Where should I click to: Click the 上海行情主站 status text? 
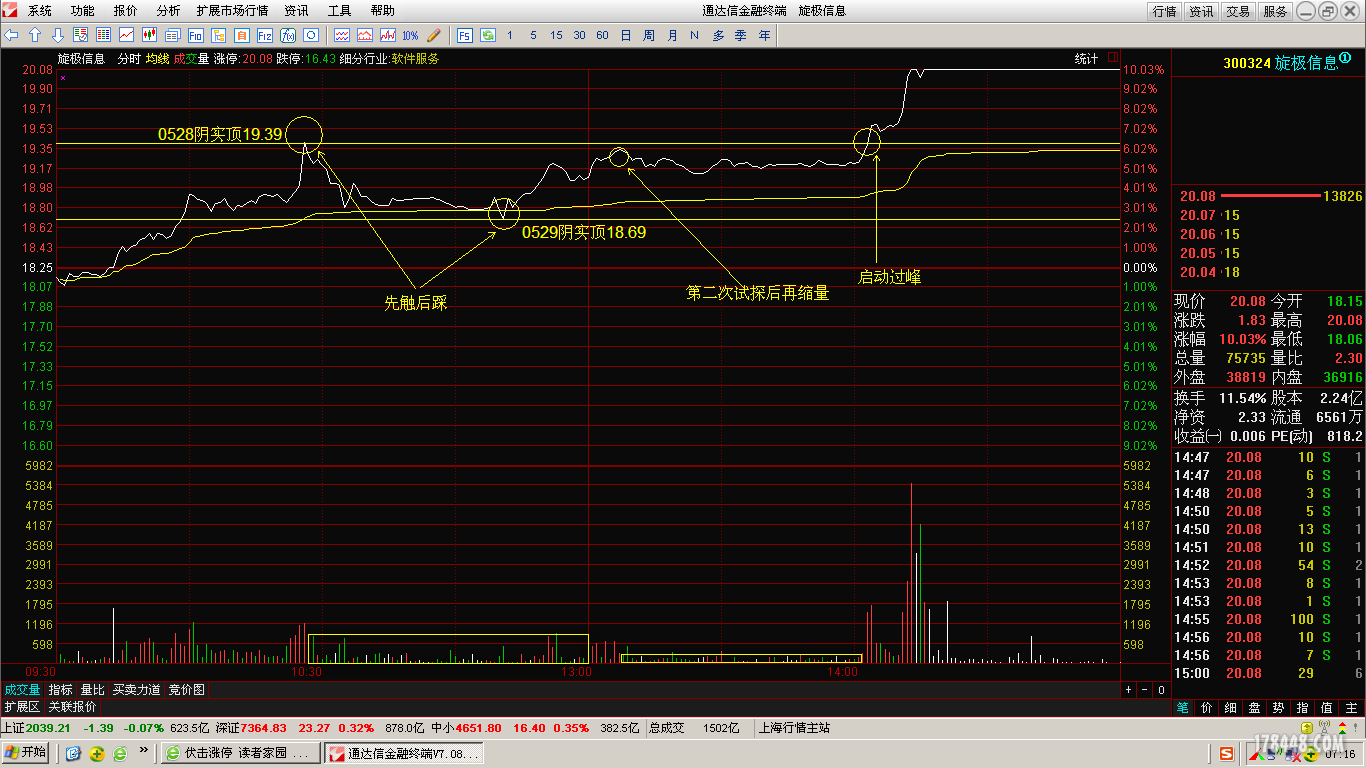[x=795, y=728]
